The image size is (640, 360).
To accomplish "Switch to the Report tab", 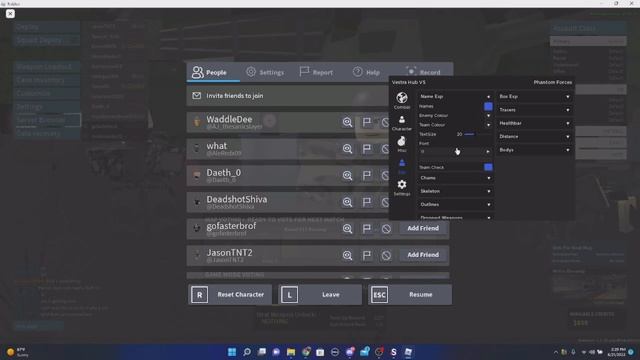I will coord(316,72).
